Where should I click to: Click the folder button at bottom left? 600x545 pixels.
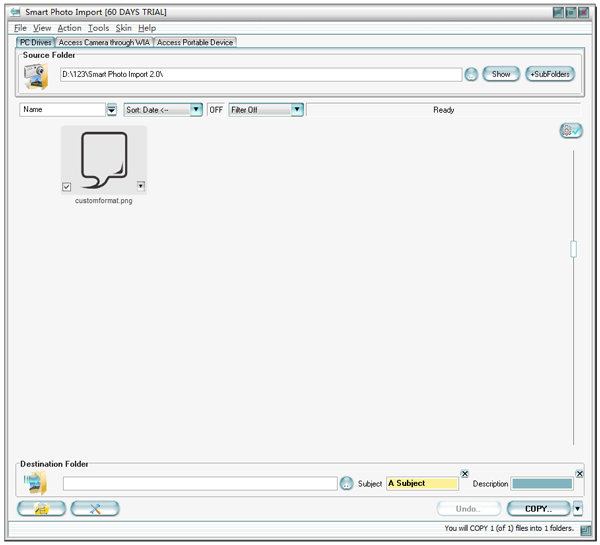coord(42,508)
